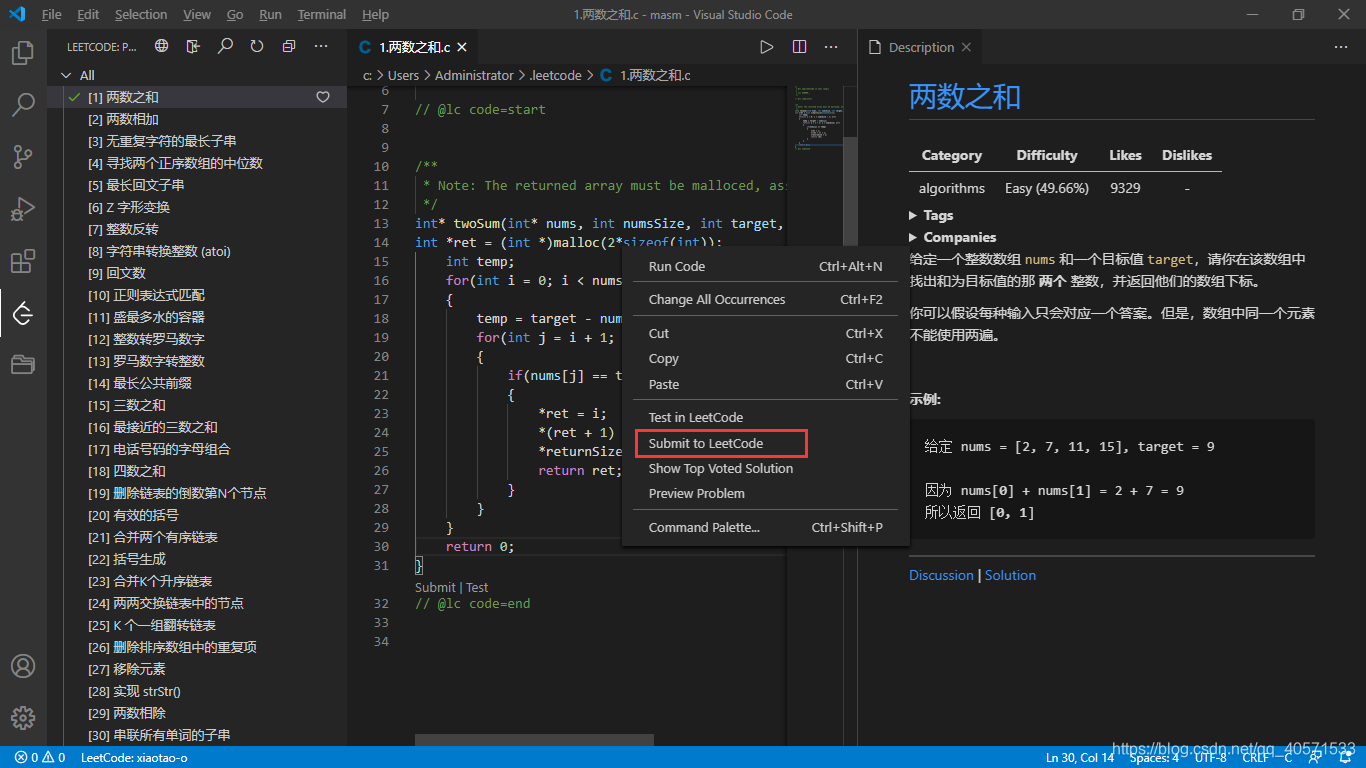Open the Discussion link
The width and height of the screenshot is (1366, 768).
(941, 575)
